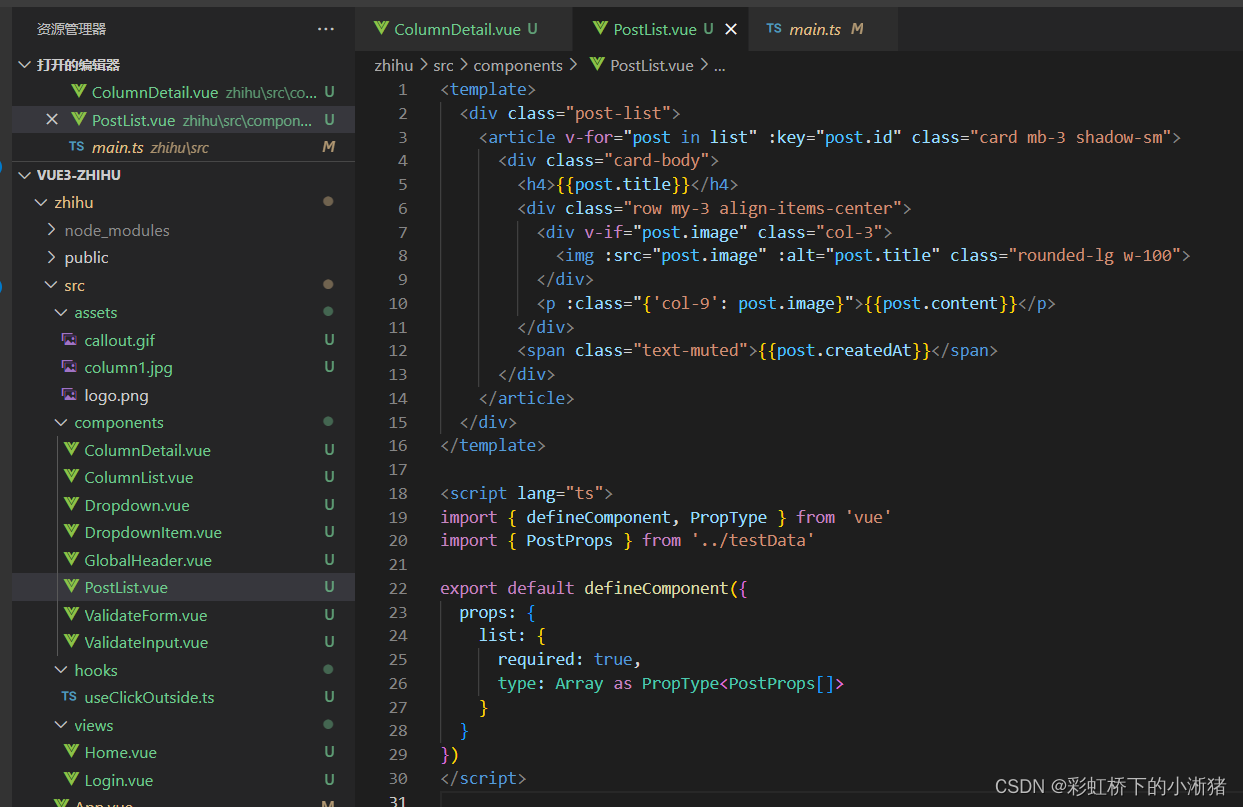
Task: Click TS icon on main.ts tab
Action: click(773, 29)
